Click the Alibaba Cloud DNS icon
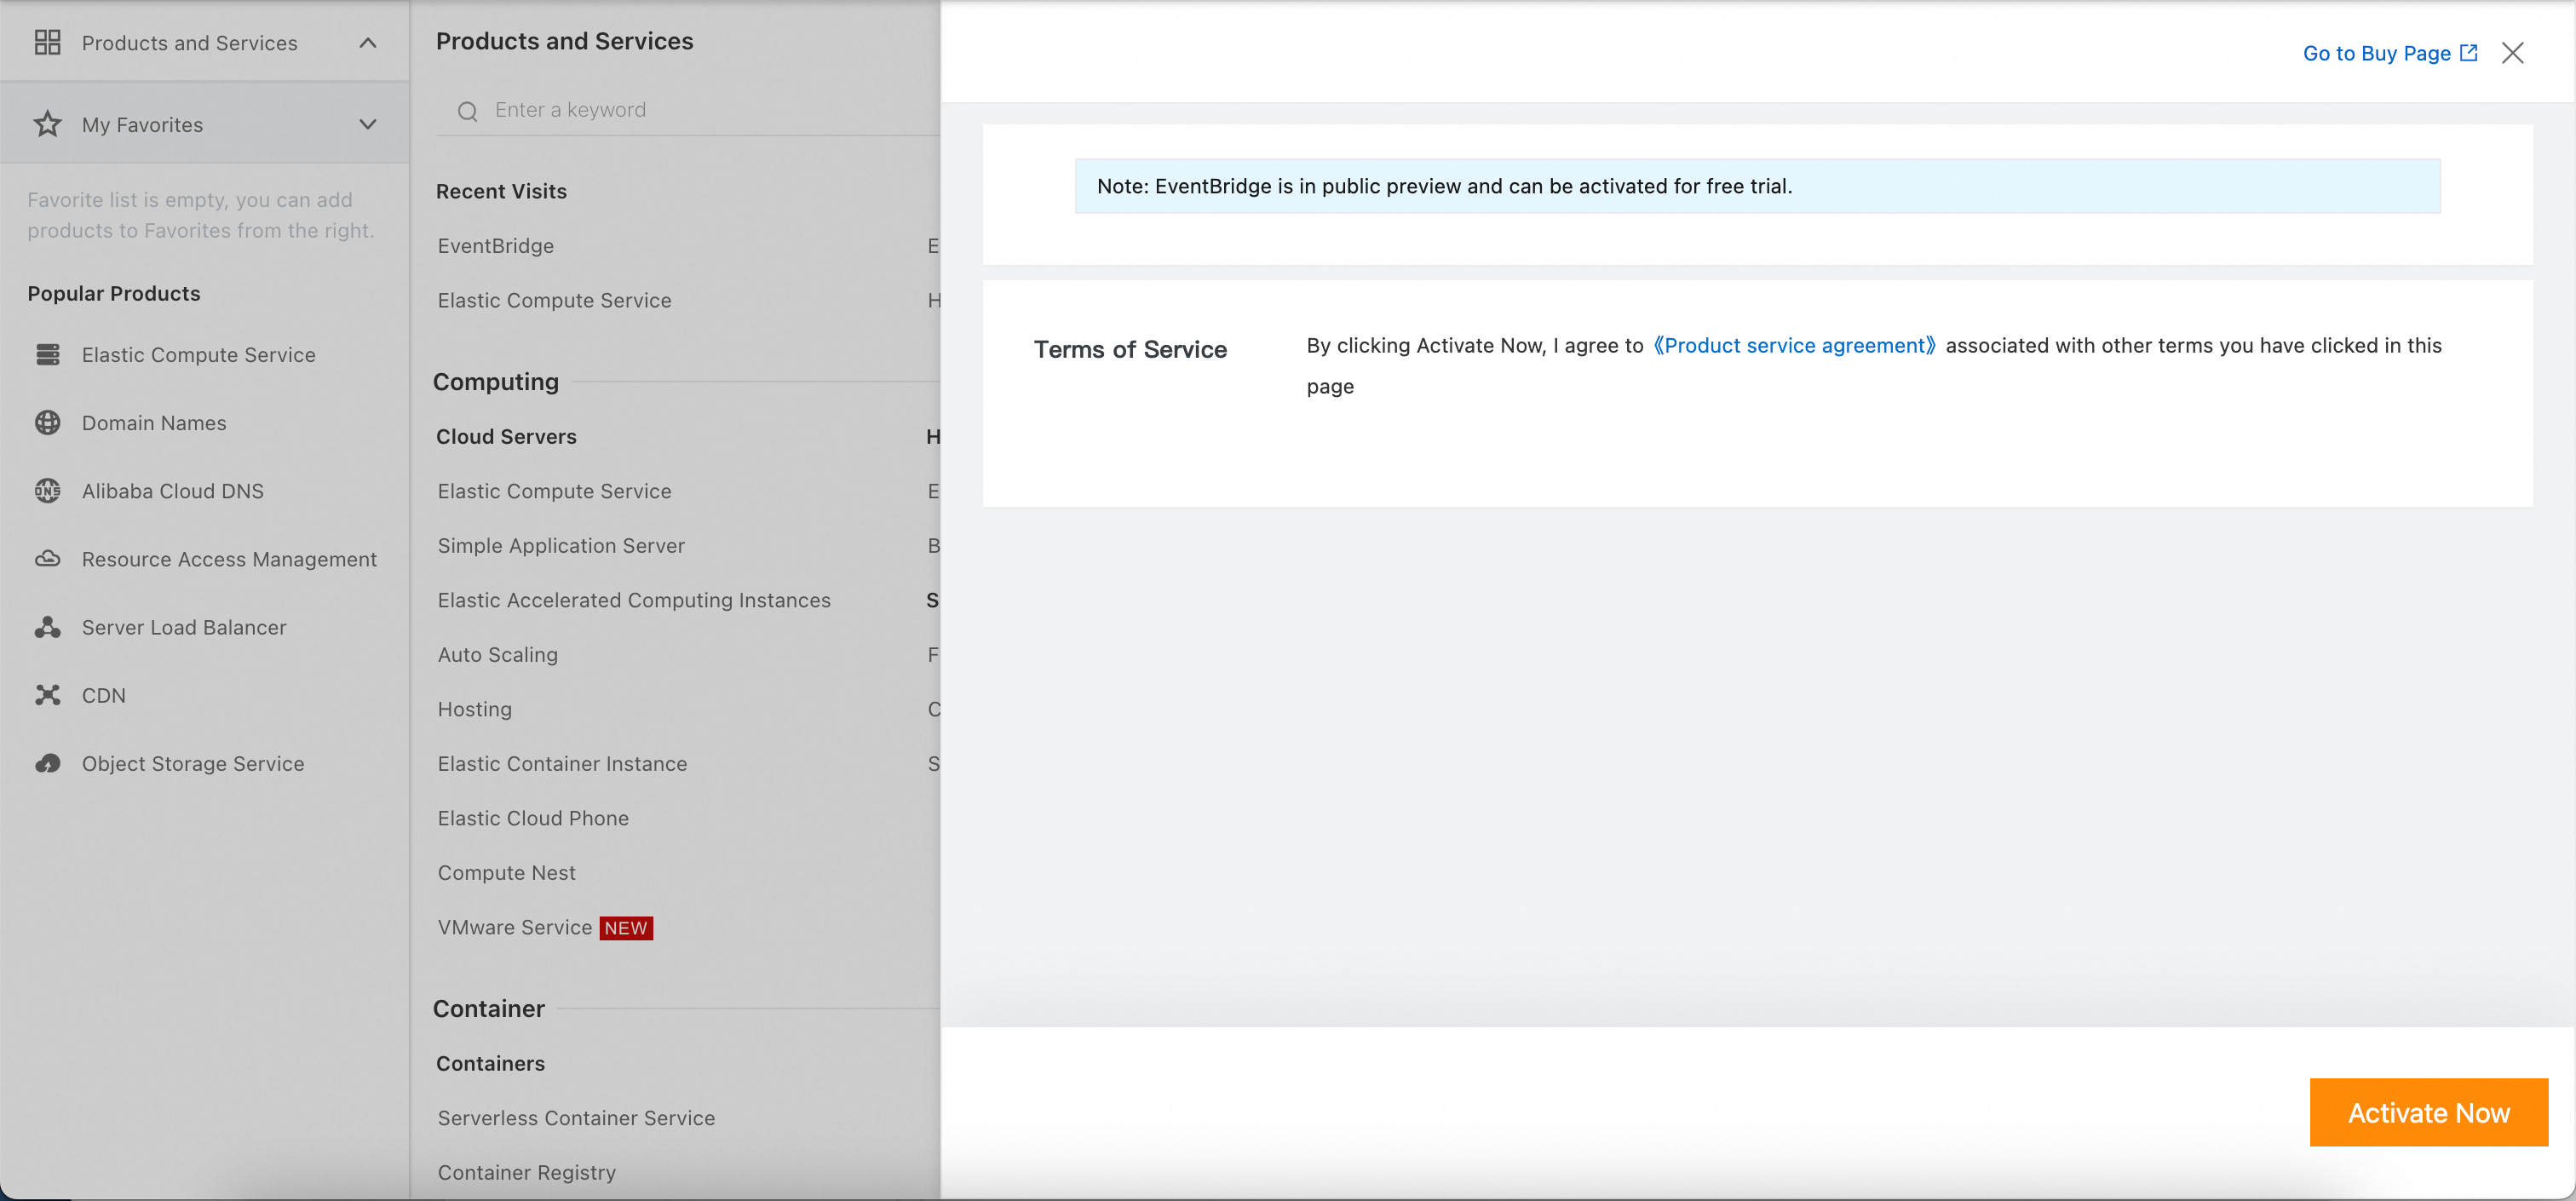Screen dimensions: 2576x1201 click(47, 490)
